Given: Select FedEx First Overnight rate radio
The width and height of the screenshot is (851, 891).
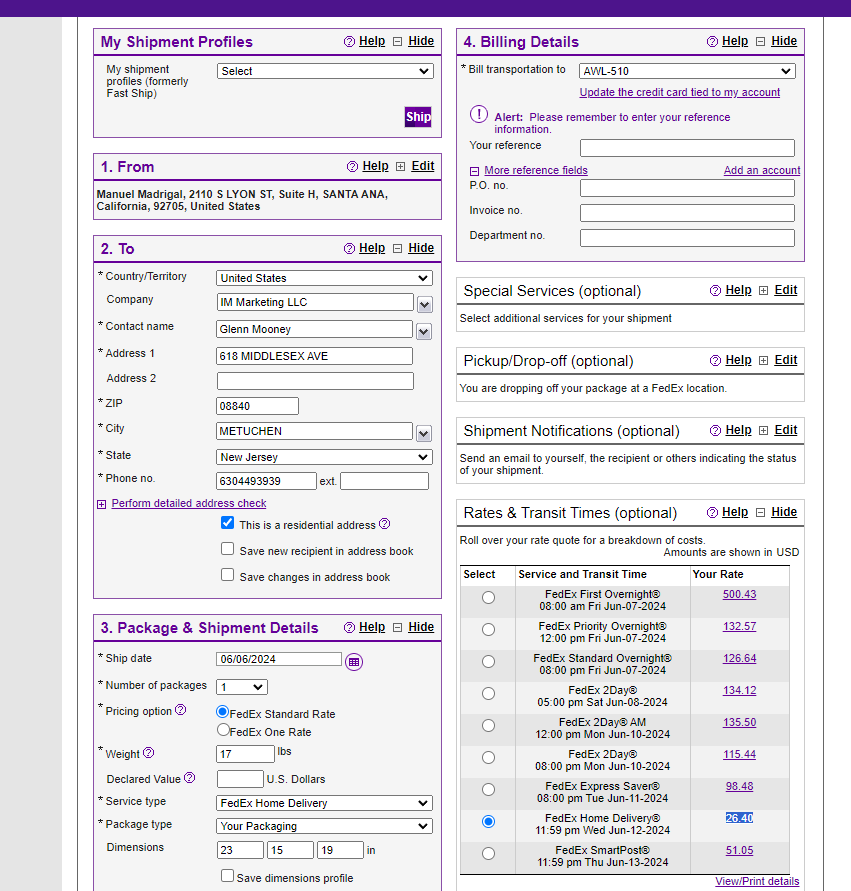Looking at the screenshot, I should click(x=488, y=597).
